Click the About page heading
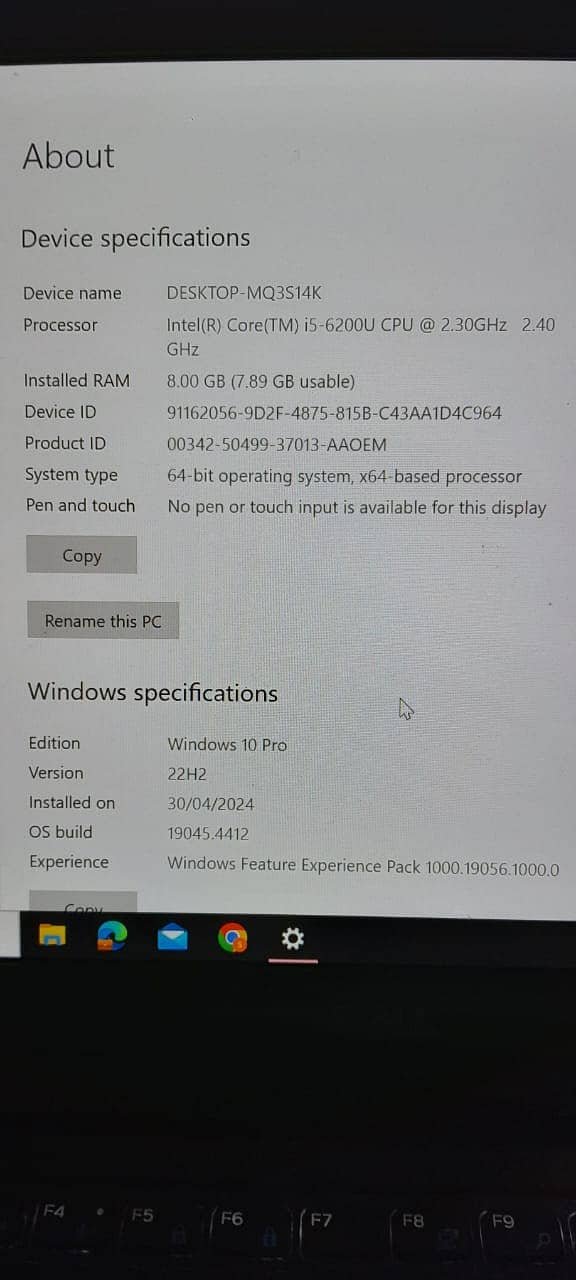This screenshot has width=576, height=1280. click(69, 156)
